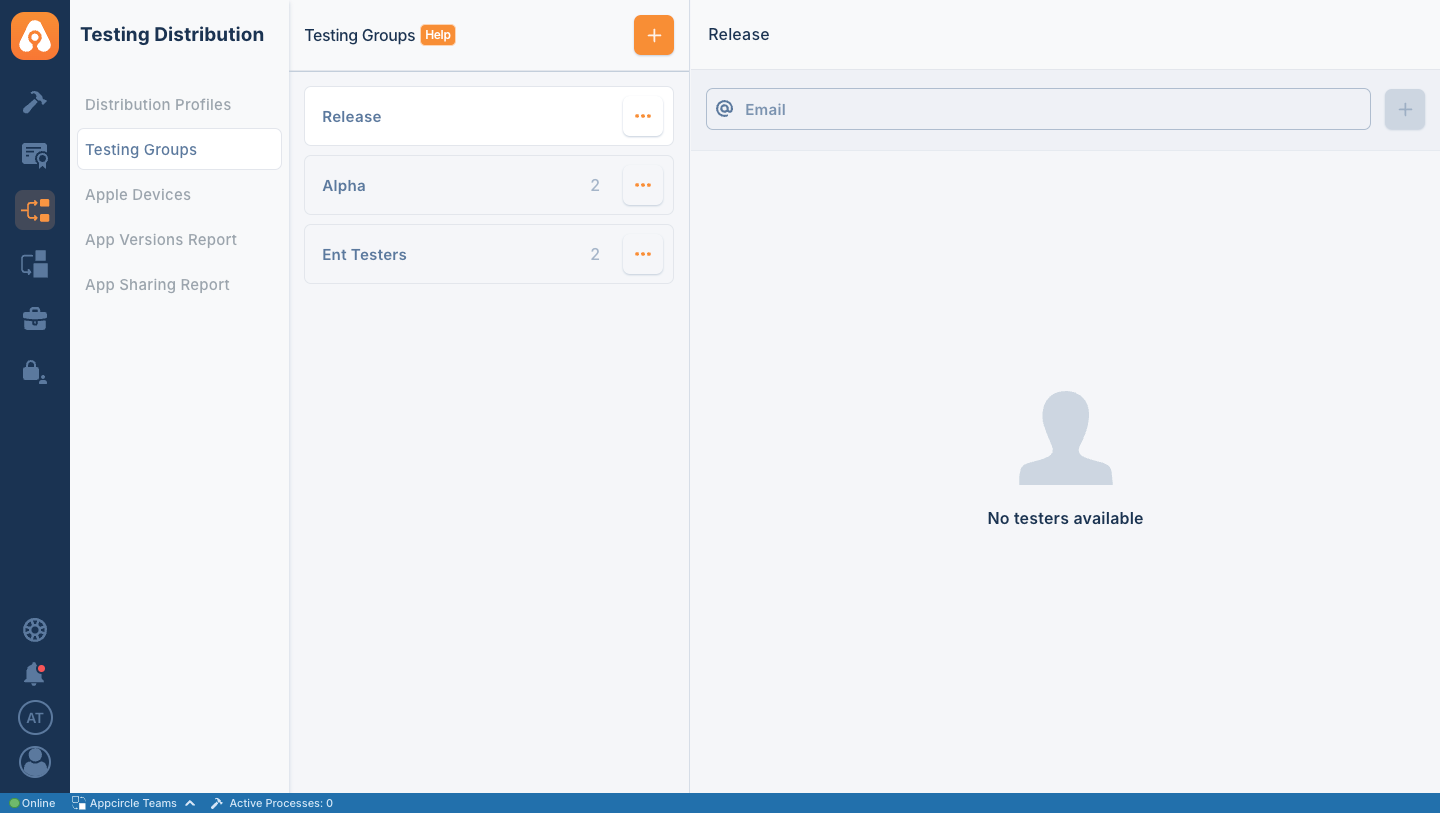Image resolution: width=1440 pixels, height=813 pixels.
Task: Click the Testing Groups column title
Action: point(360,35)
